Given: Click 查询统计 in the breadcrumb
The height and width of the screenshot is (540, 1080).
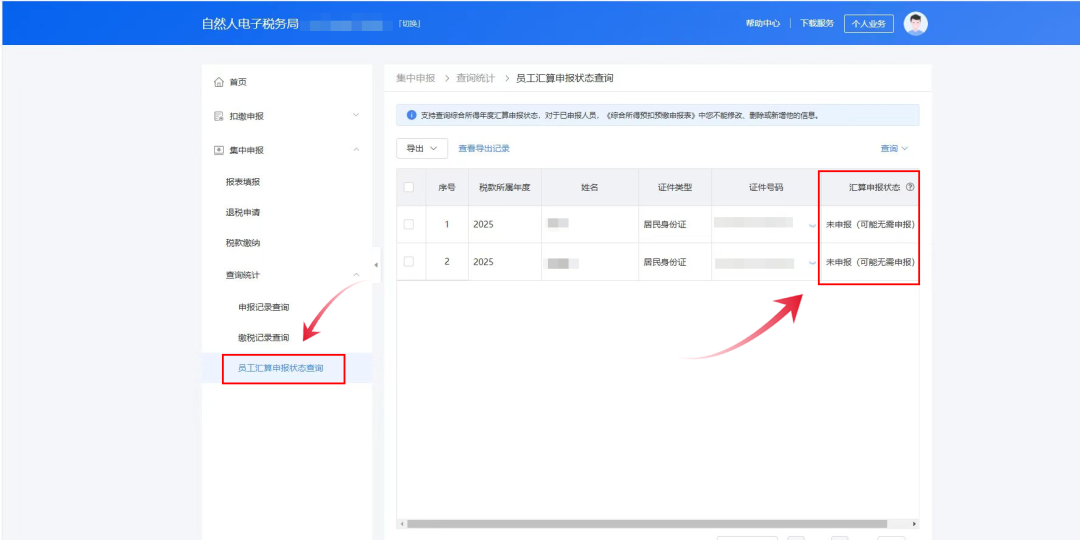Looking at the screenshot, I should [475, 79].
